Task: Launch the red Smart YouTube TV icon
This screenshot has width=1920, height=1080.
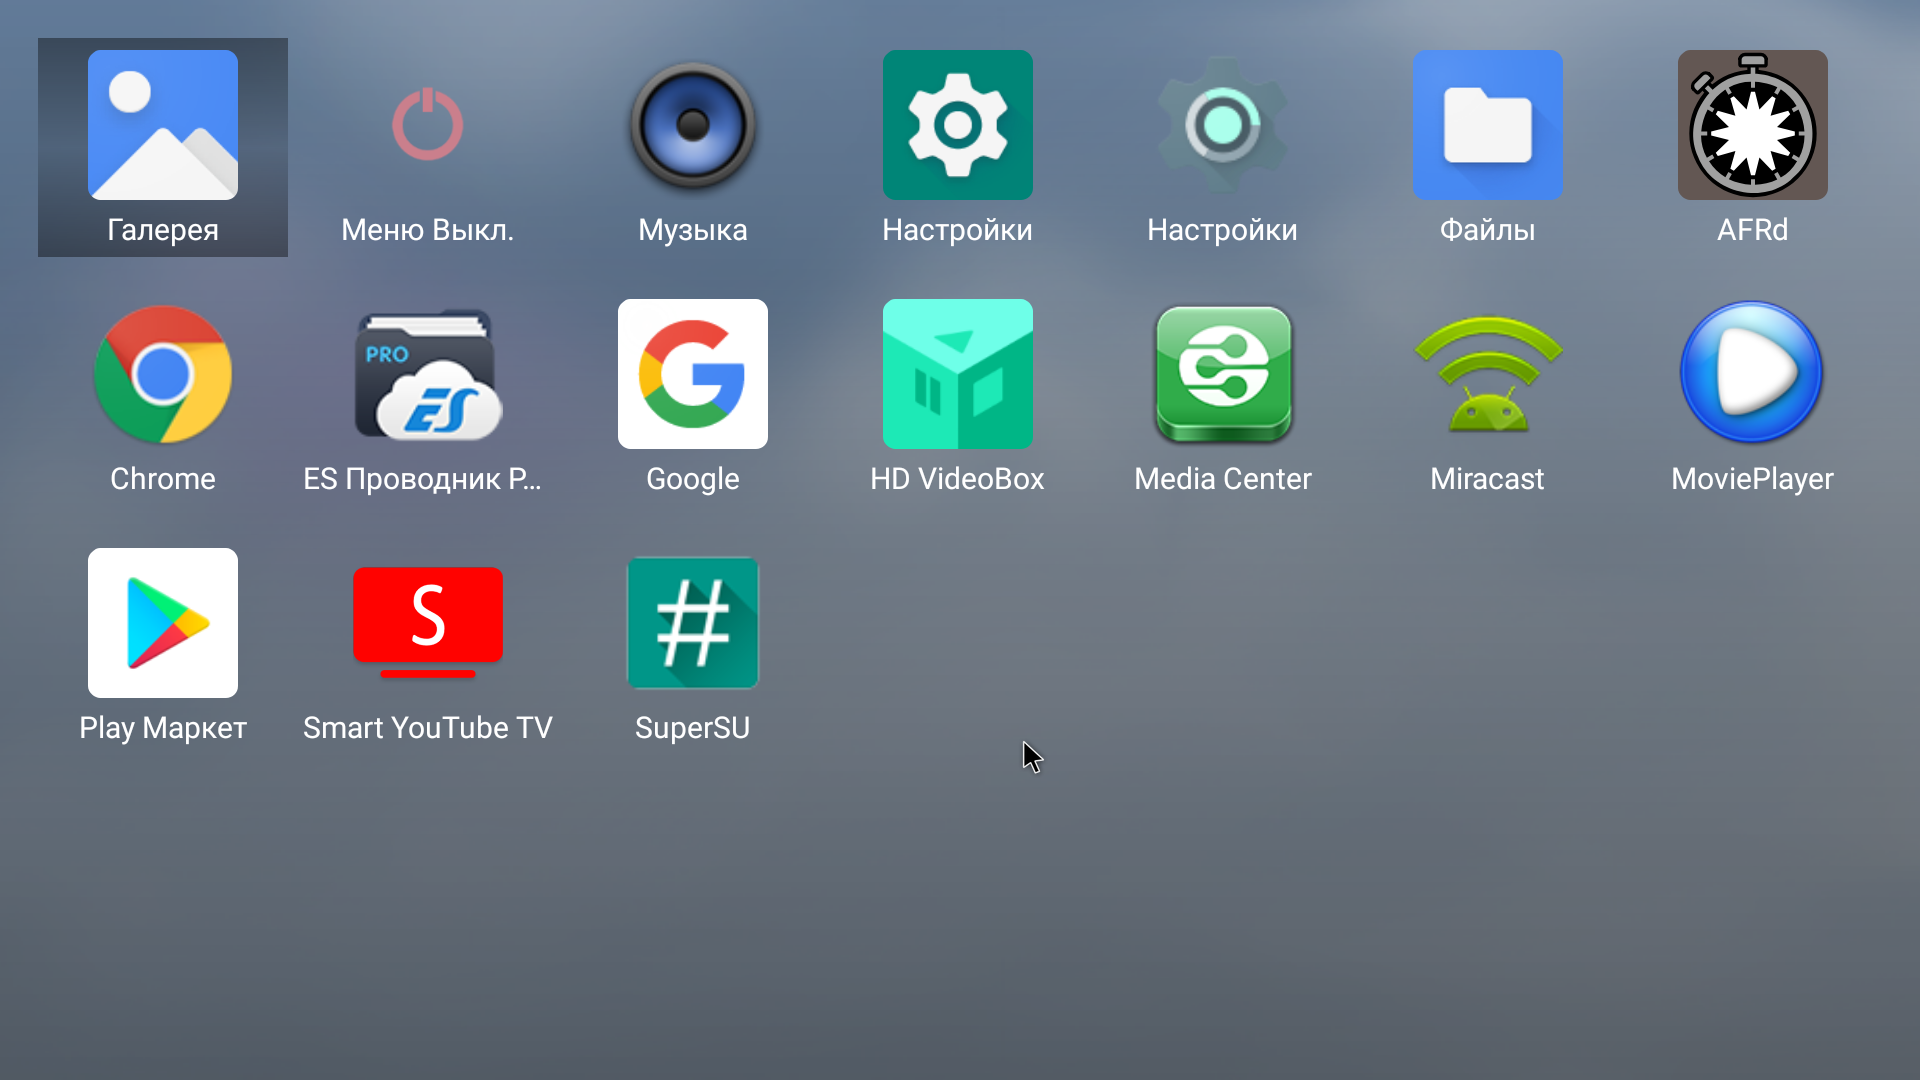Action: coord(428,622)
